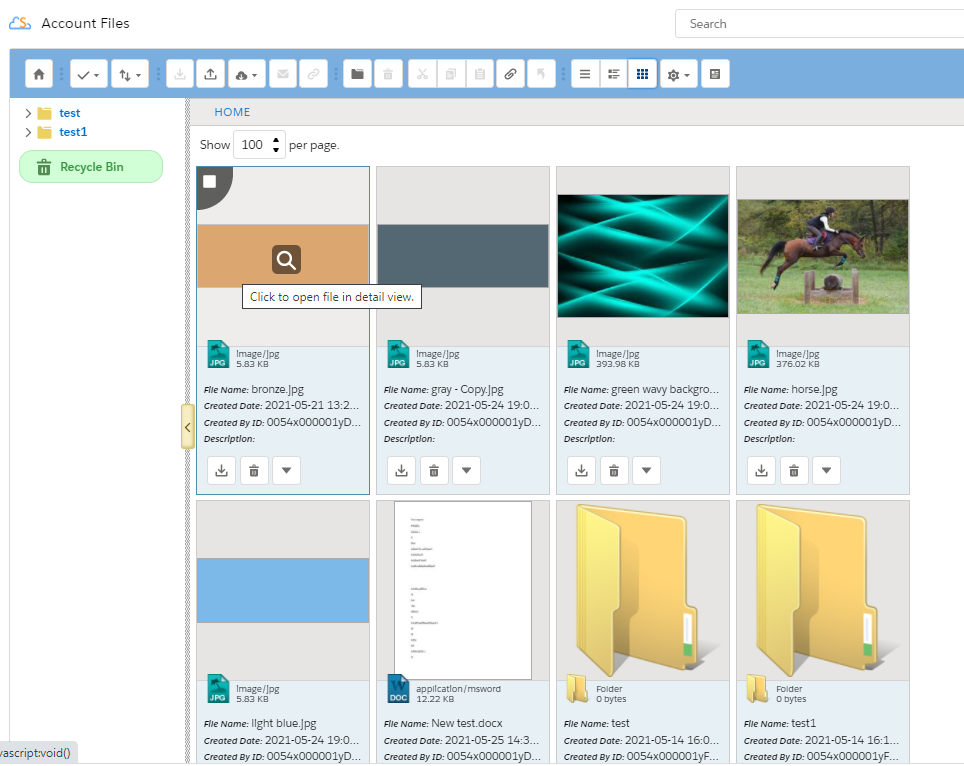Image resolution: width=964 pixels, height=766 pixels.
Task: Click the attach link toolbar icon
Action: pyautogui.click(x=510, y=74)
